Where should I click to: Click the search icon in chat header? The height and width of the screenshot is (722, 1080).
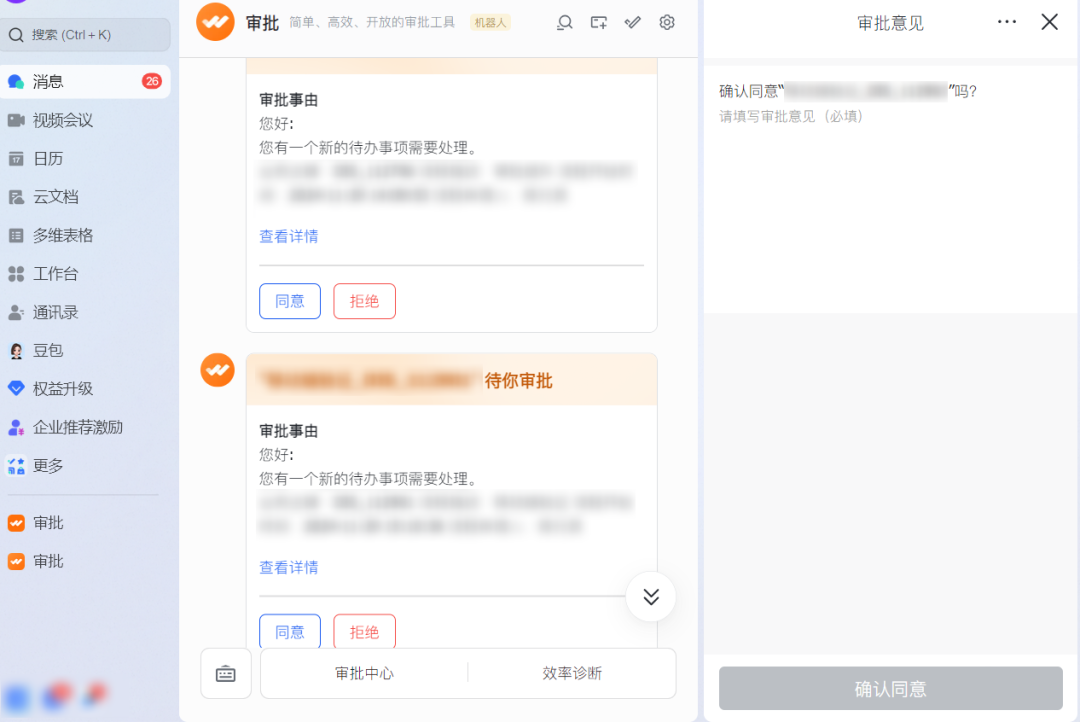565,22
